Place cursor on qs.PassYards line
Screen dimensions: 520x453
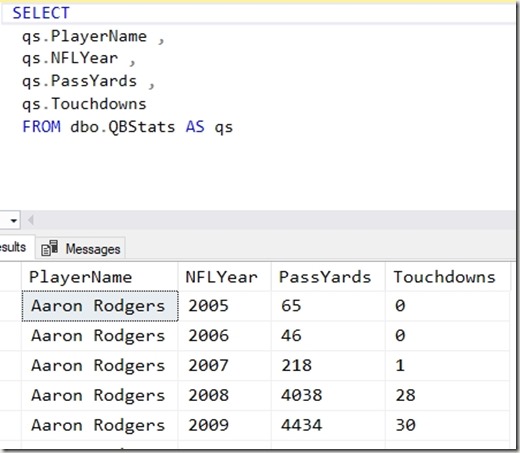(88, 82)
